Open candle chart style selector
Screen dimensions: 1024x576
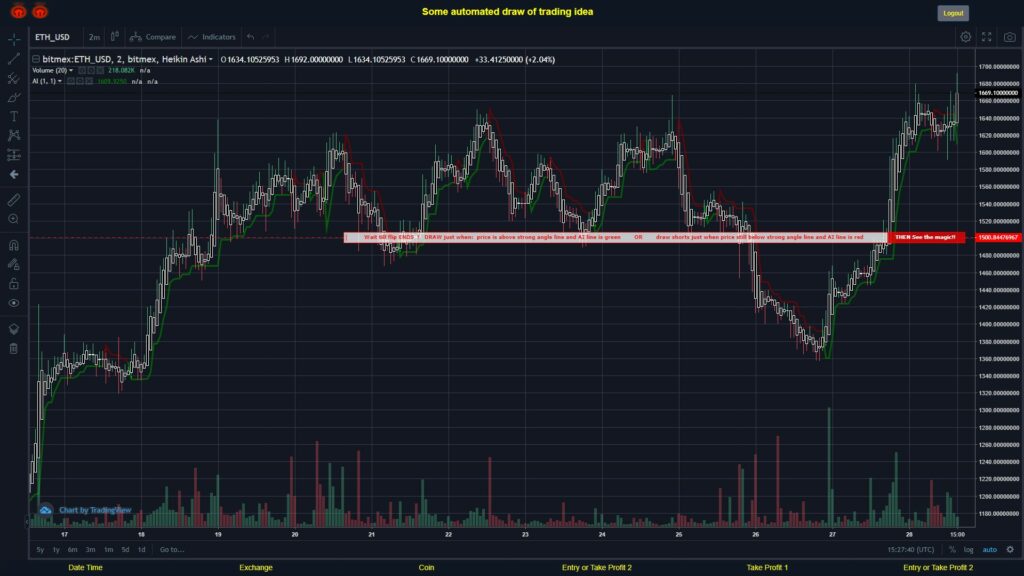(x=115, y=37)
